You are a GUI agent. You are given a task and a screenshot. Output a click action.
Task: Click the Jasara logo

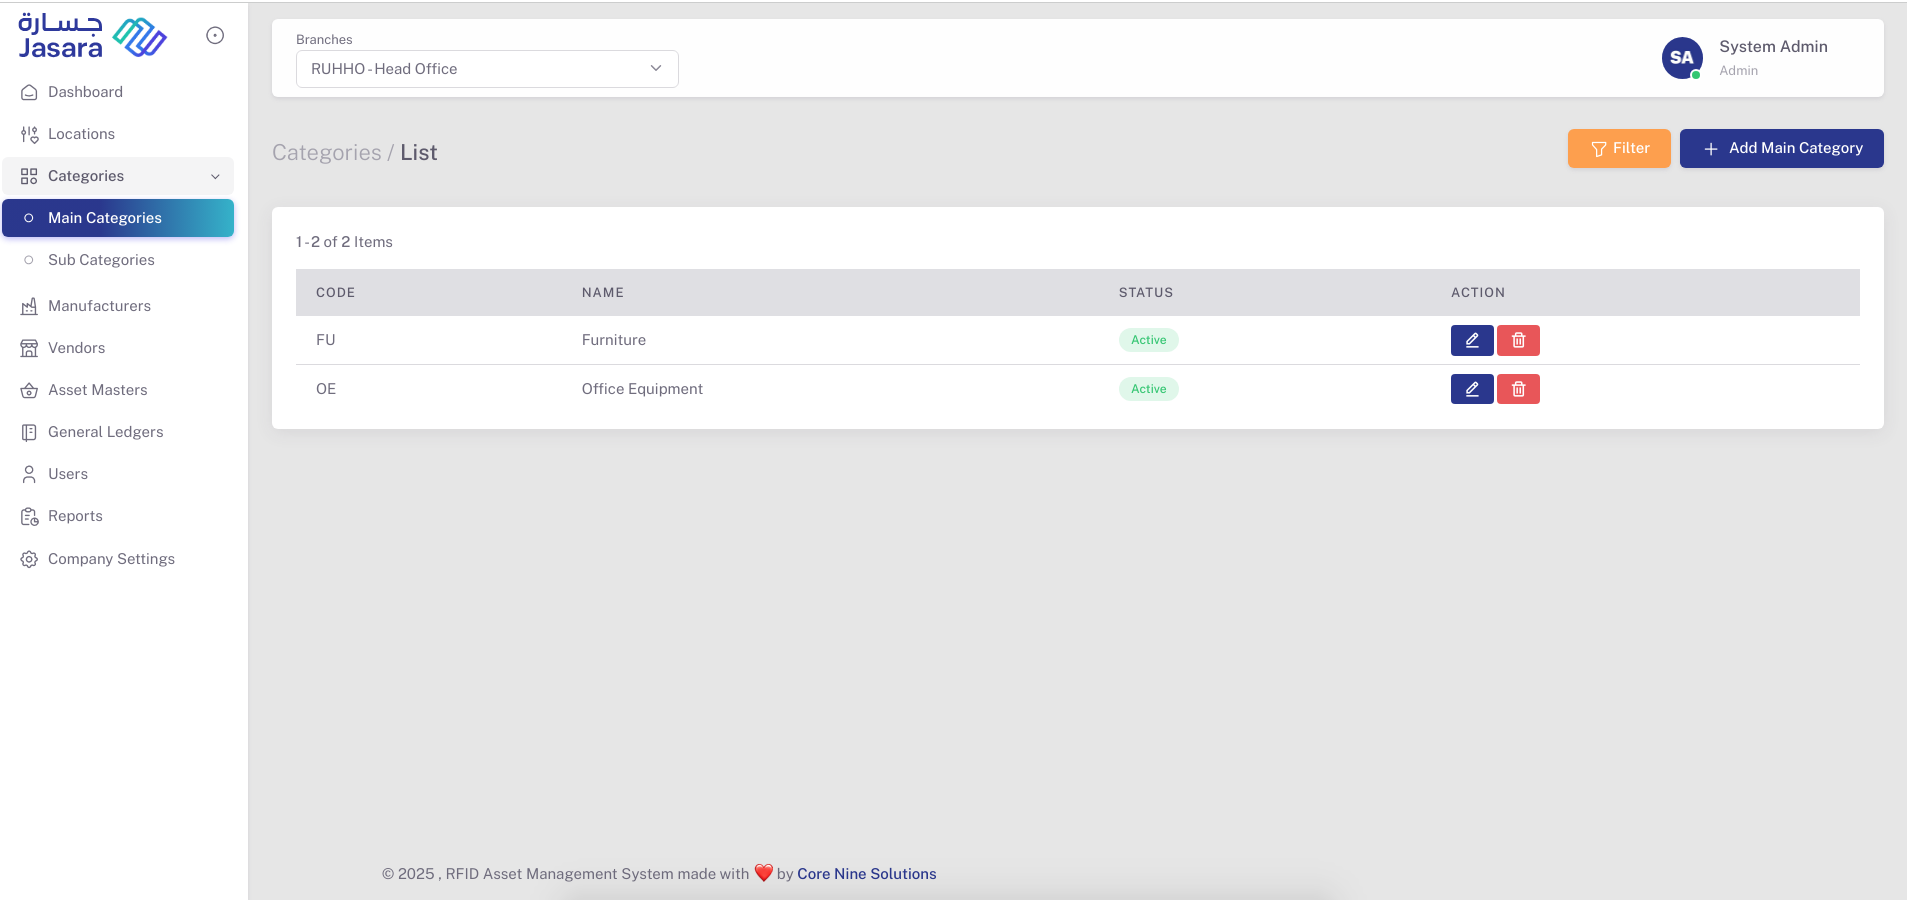(x=92, y=37)
